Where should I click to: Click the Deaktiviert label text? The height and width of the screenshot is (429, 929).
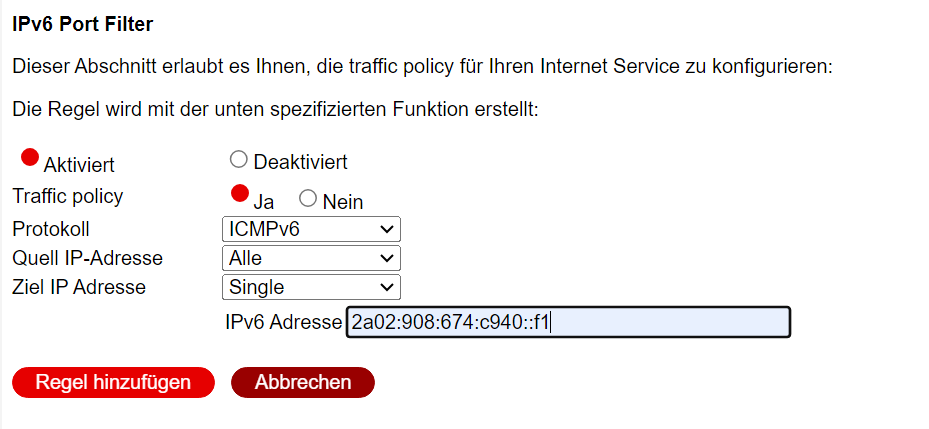(x=300, y=162)
